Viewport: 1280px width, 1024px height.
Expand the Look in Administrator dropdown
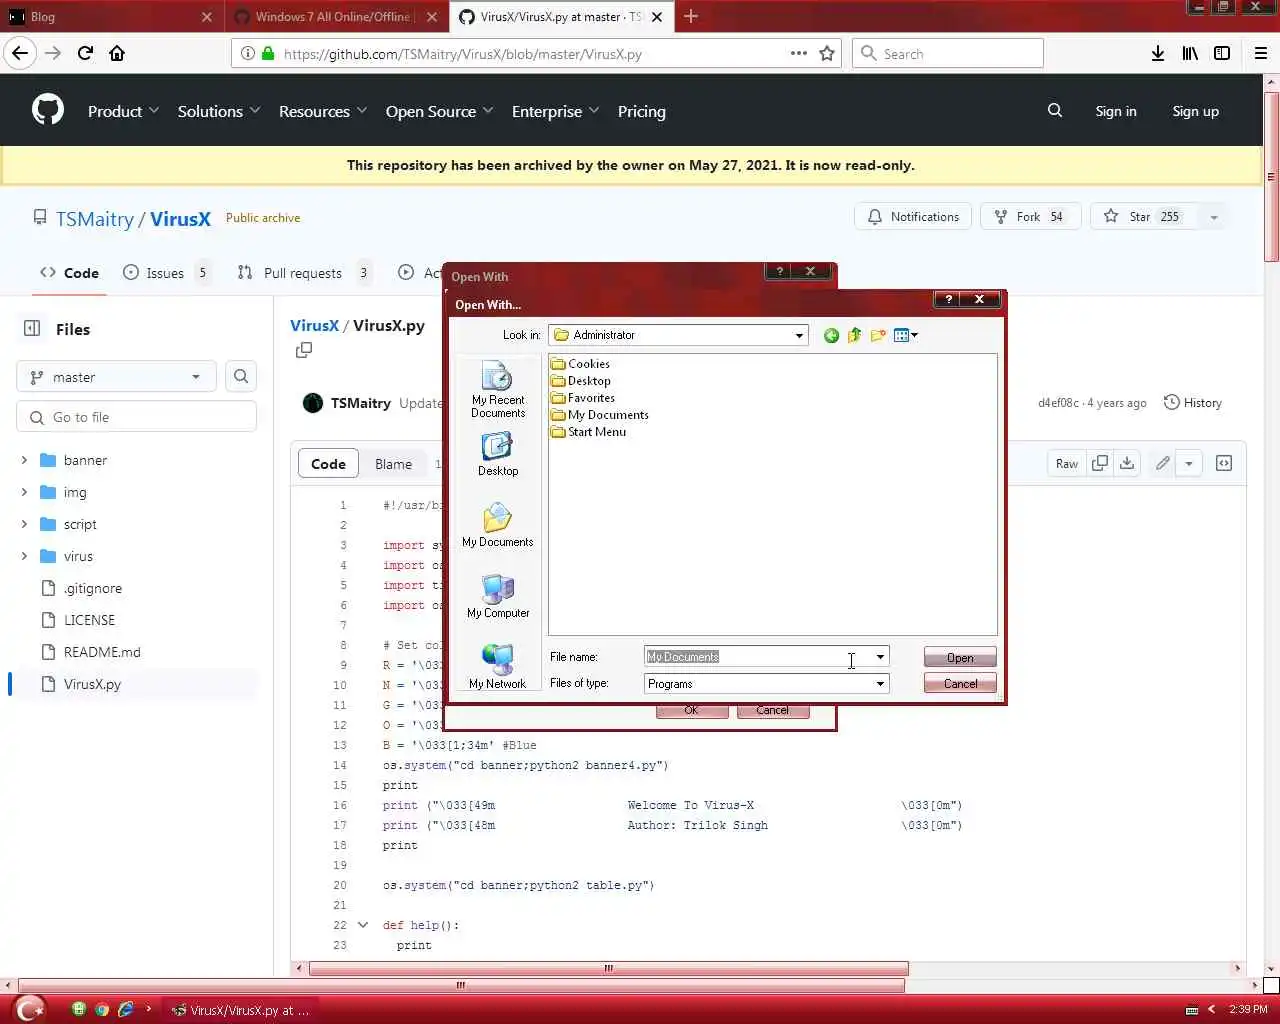[799, 335]
